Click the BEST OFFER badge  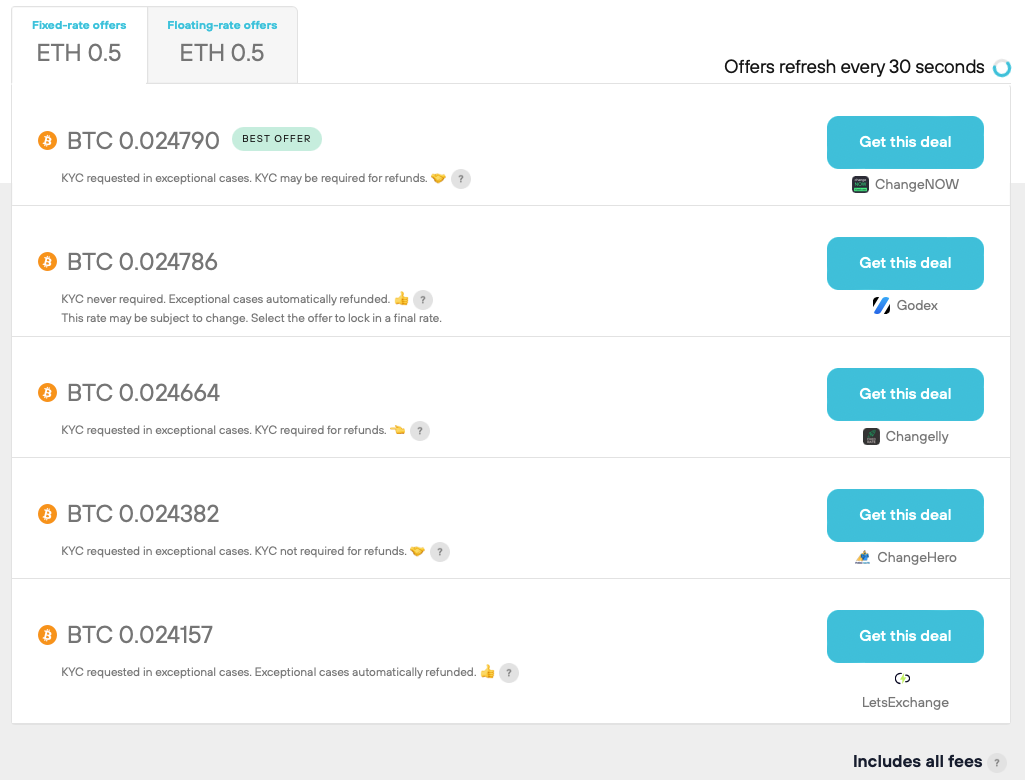tap(276, 139)
